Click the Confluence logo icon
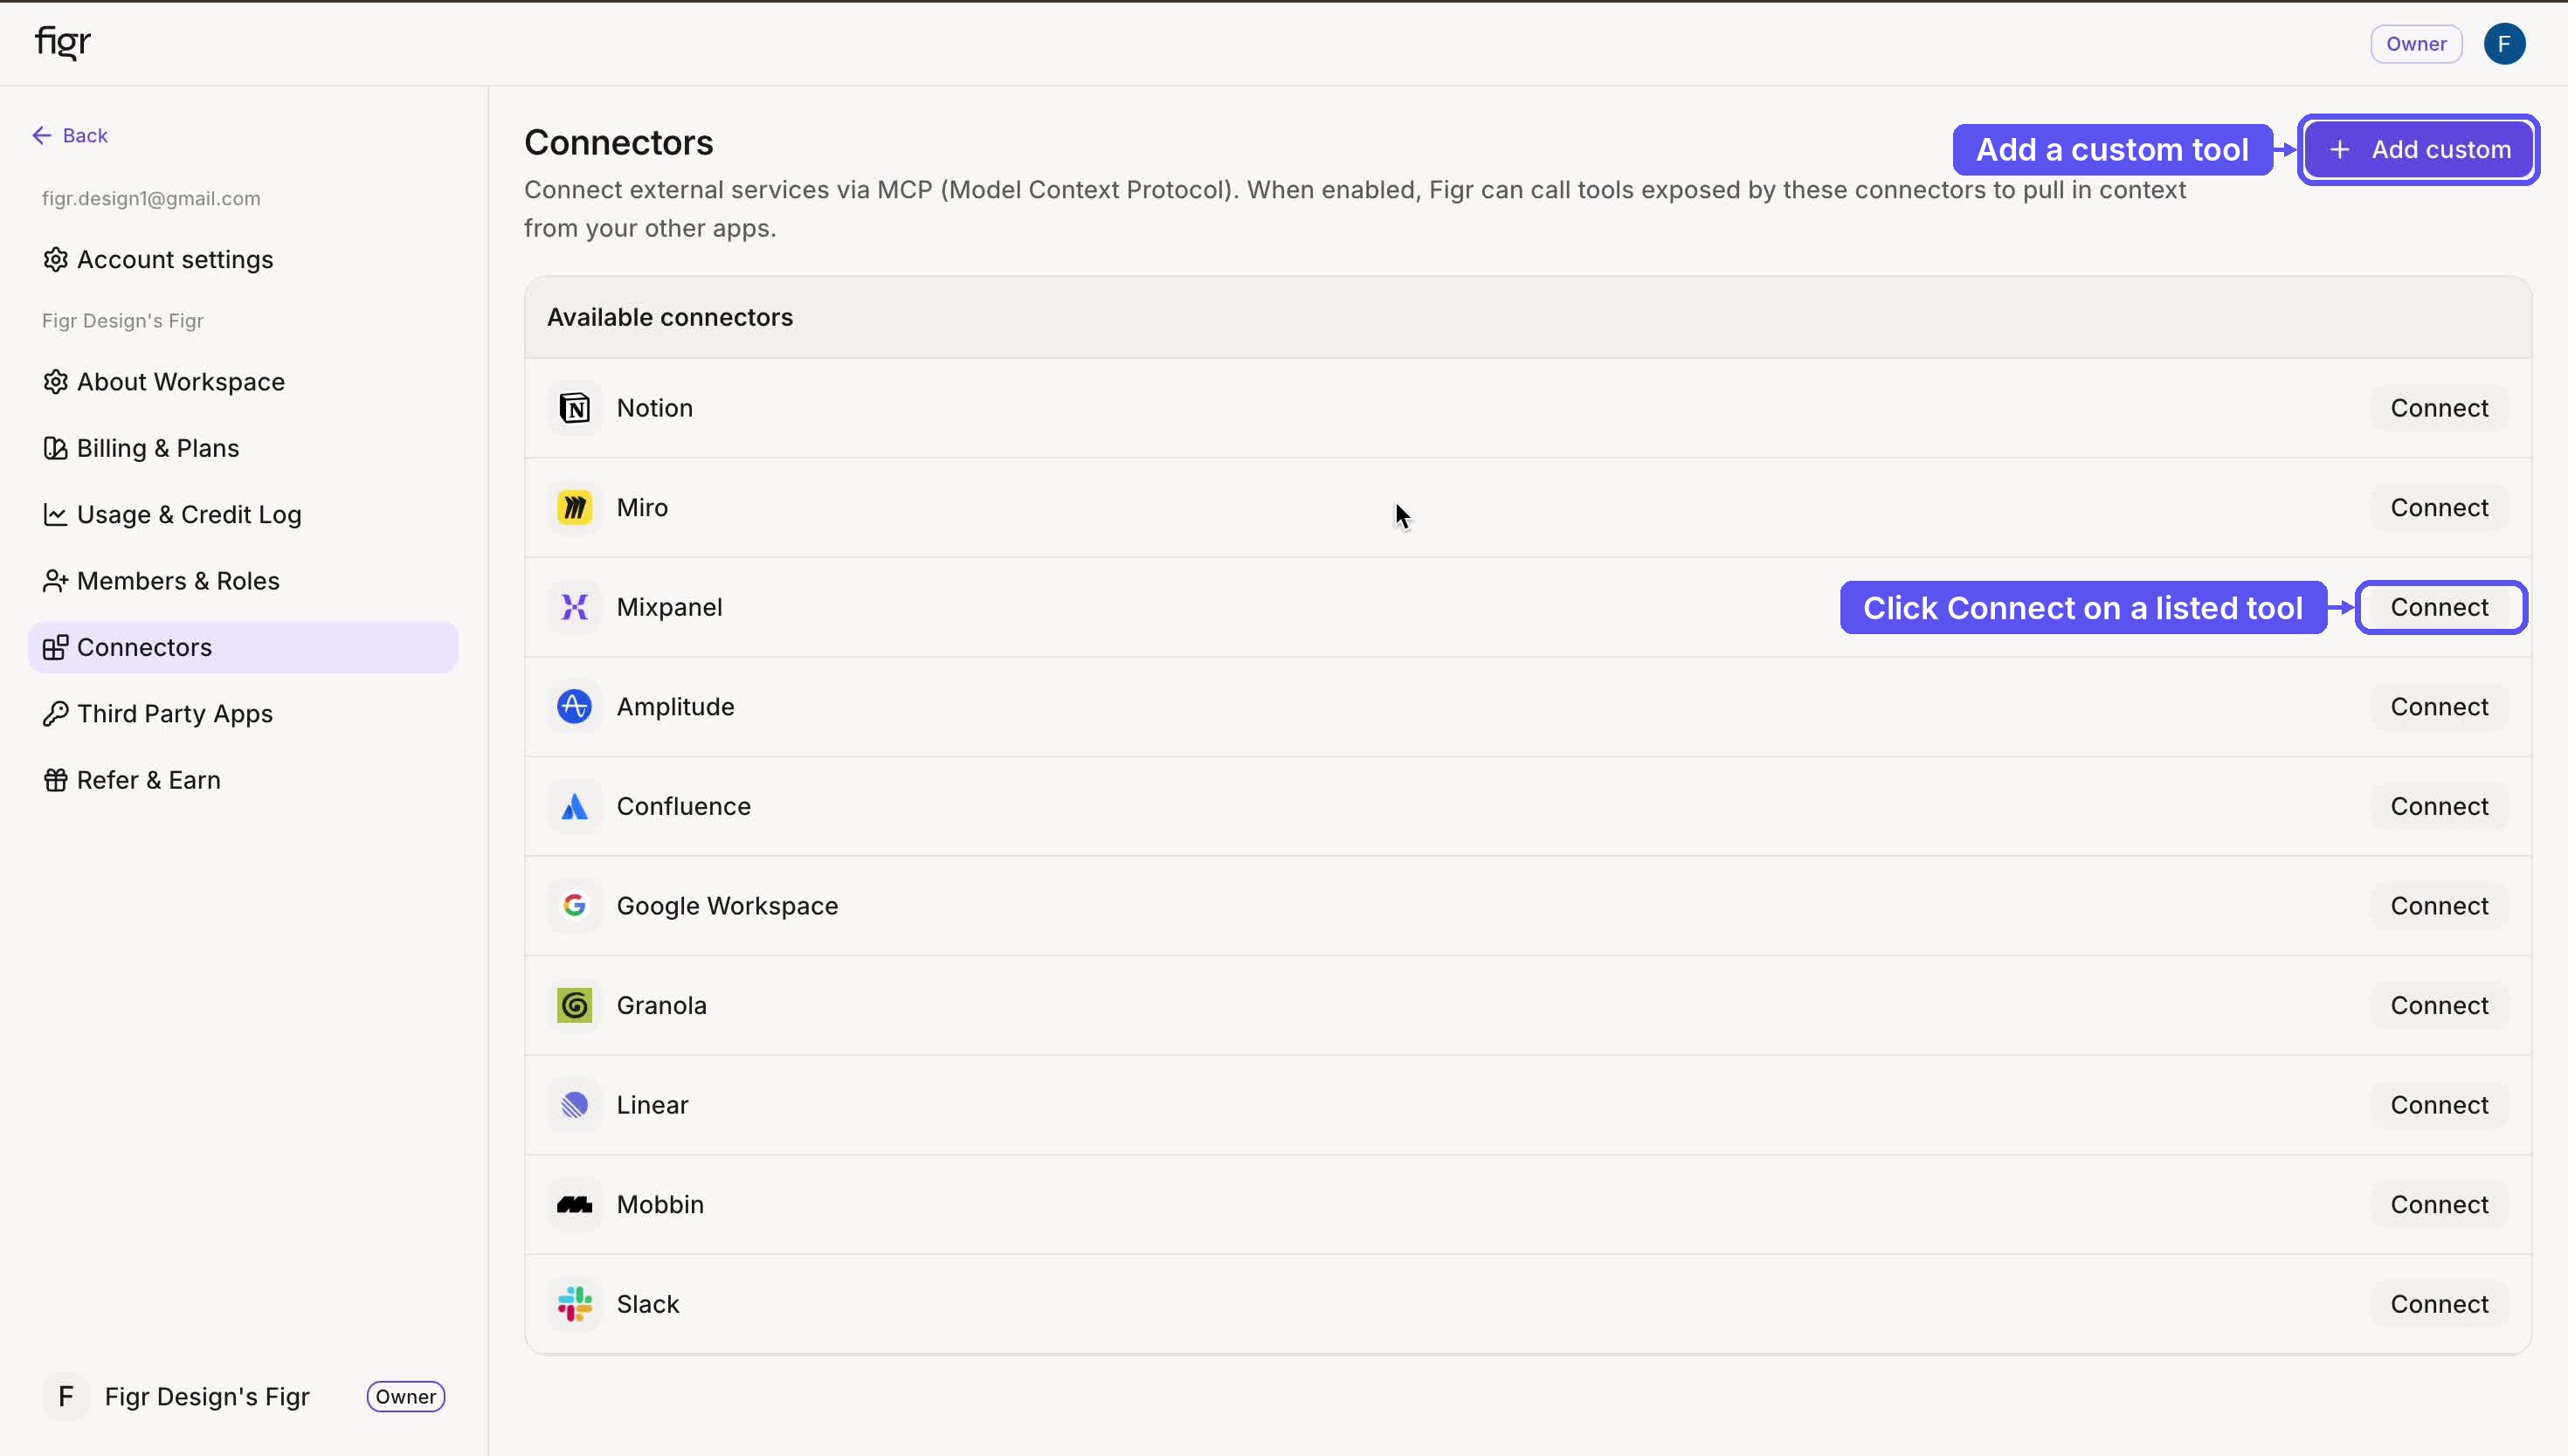 coord(574,806)
